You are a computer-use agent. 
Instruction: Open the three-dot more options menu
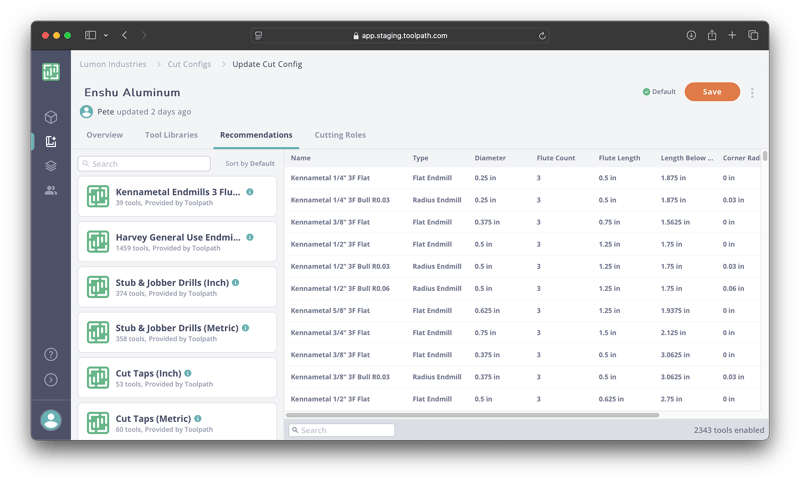[x=752, y=92]
